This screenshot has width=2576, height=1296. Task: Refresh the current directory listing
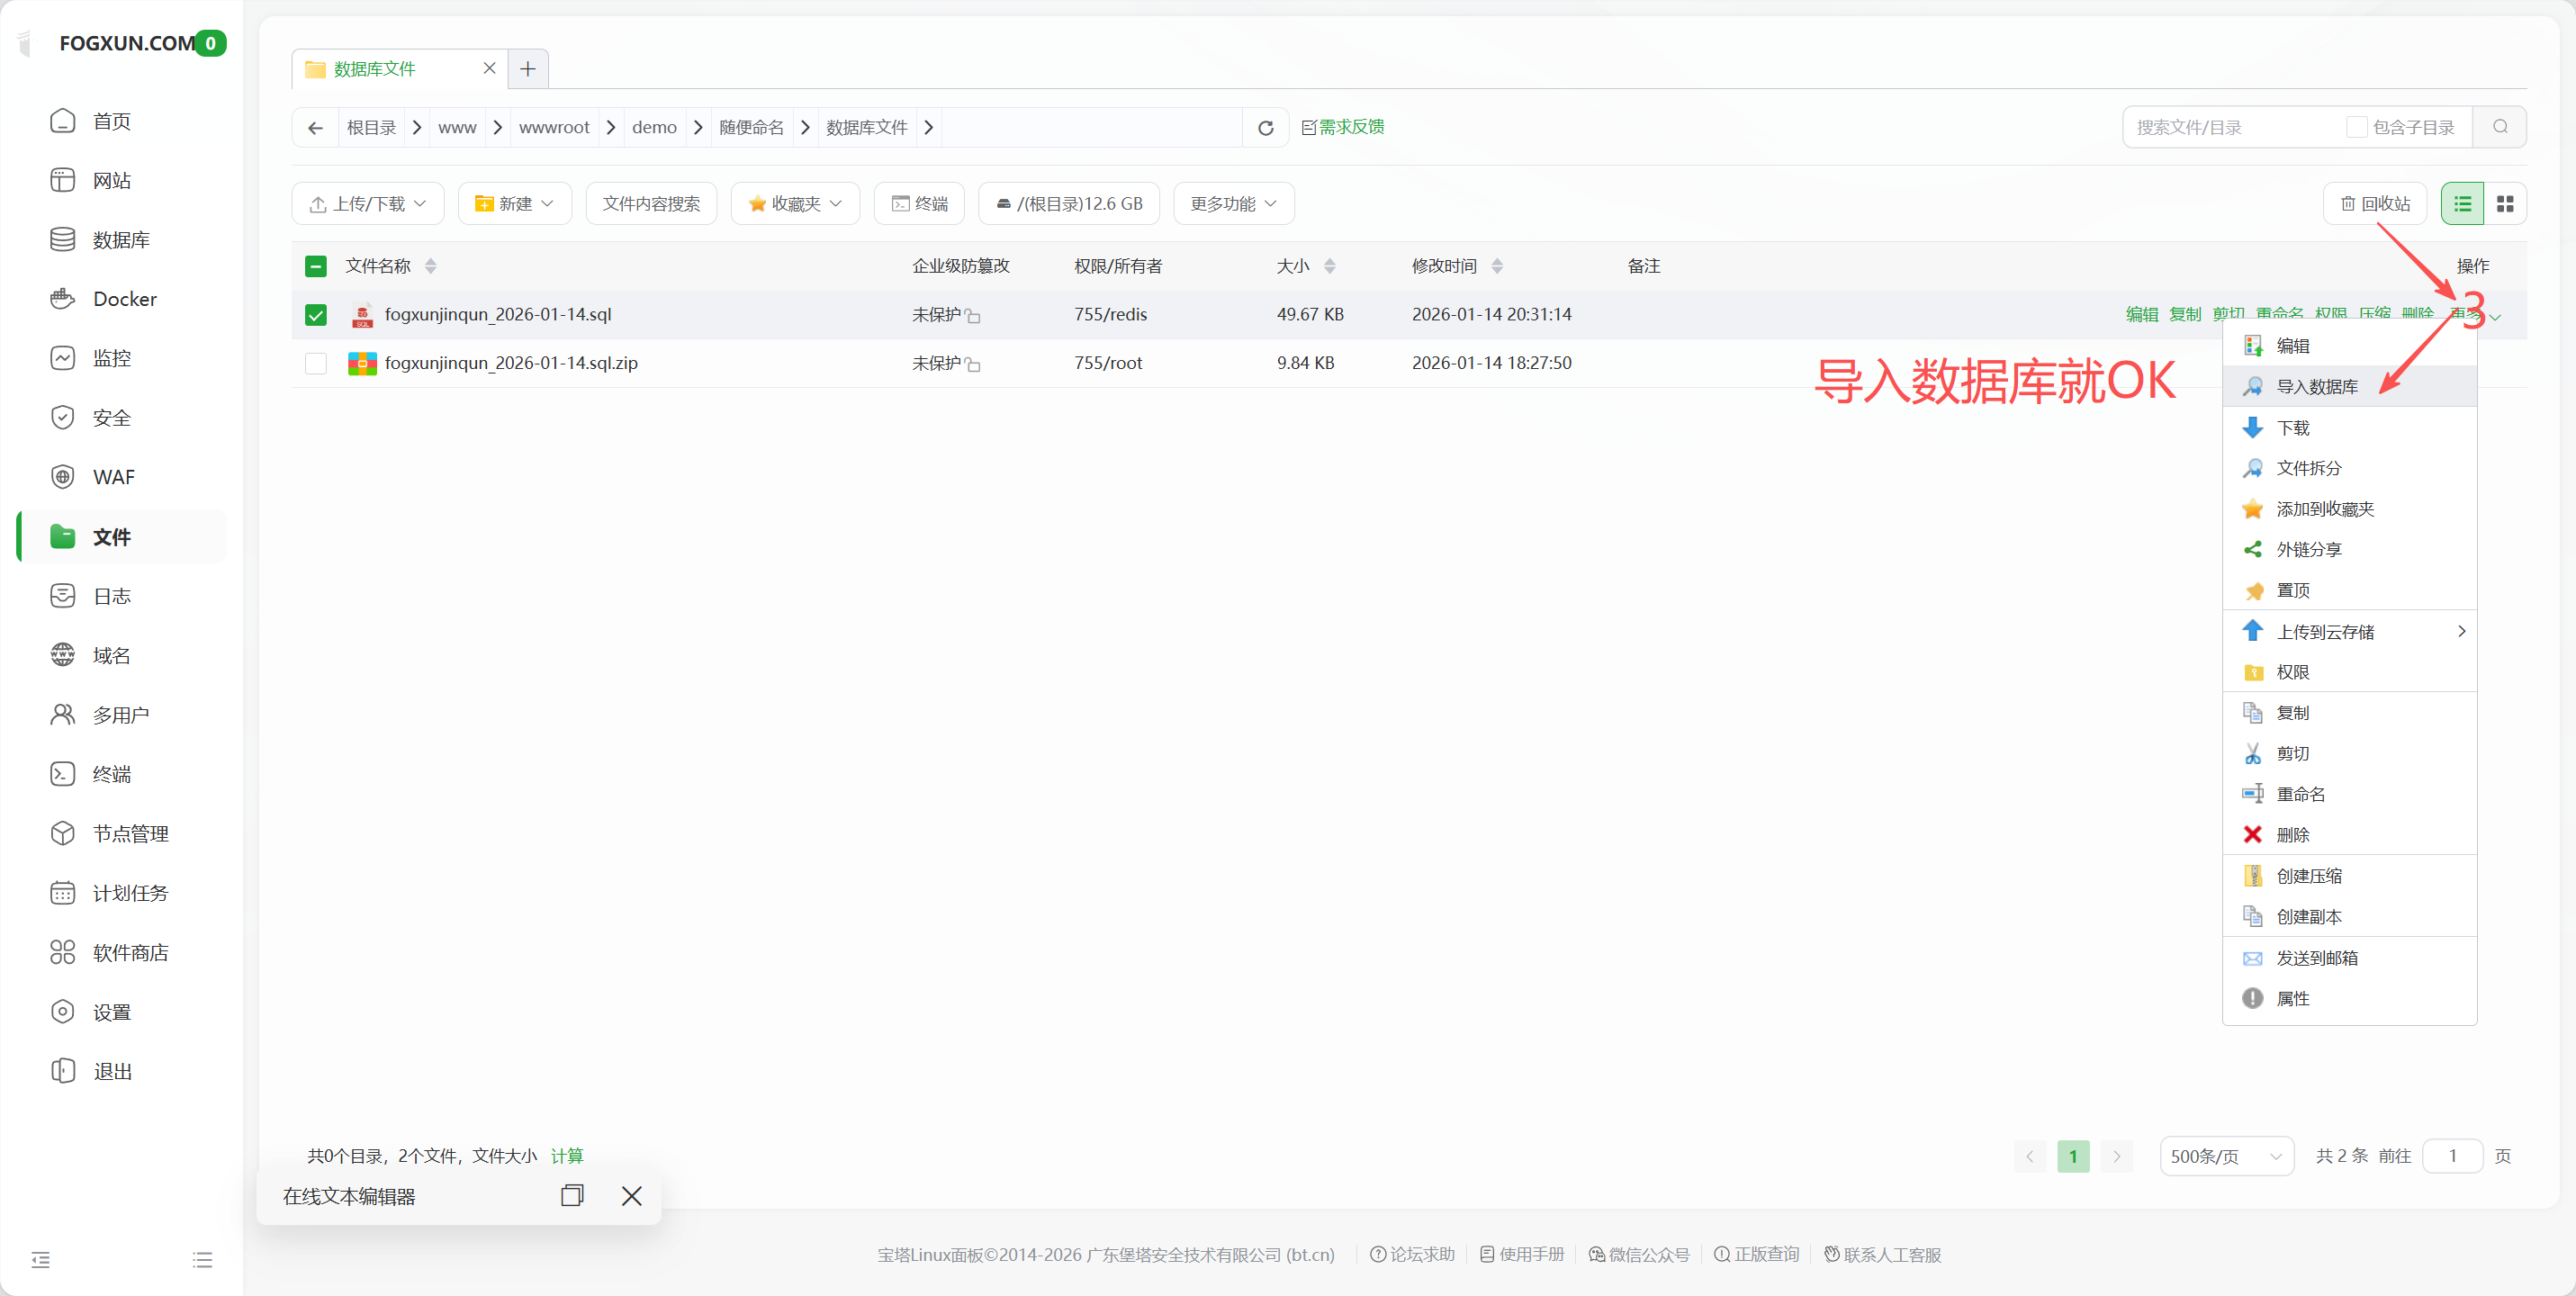(x=1264, y=127)
